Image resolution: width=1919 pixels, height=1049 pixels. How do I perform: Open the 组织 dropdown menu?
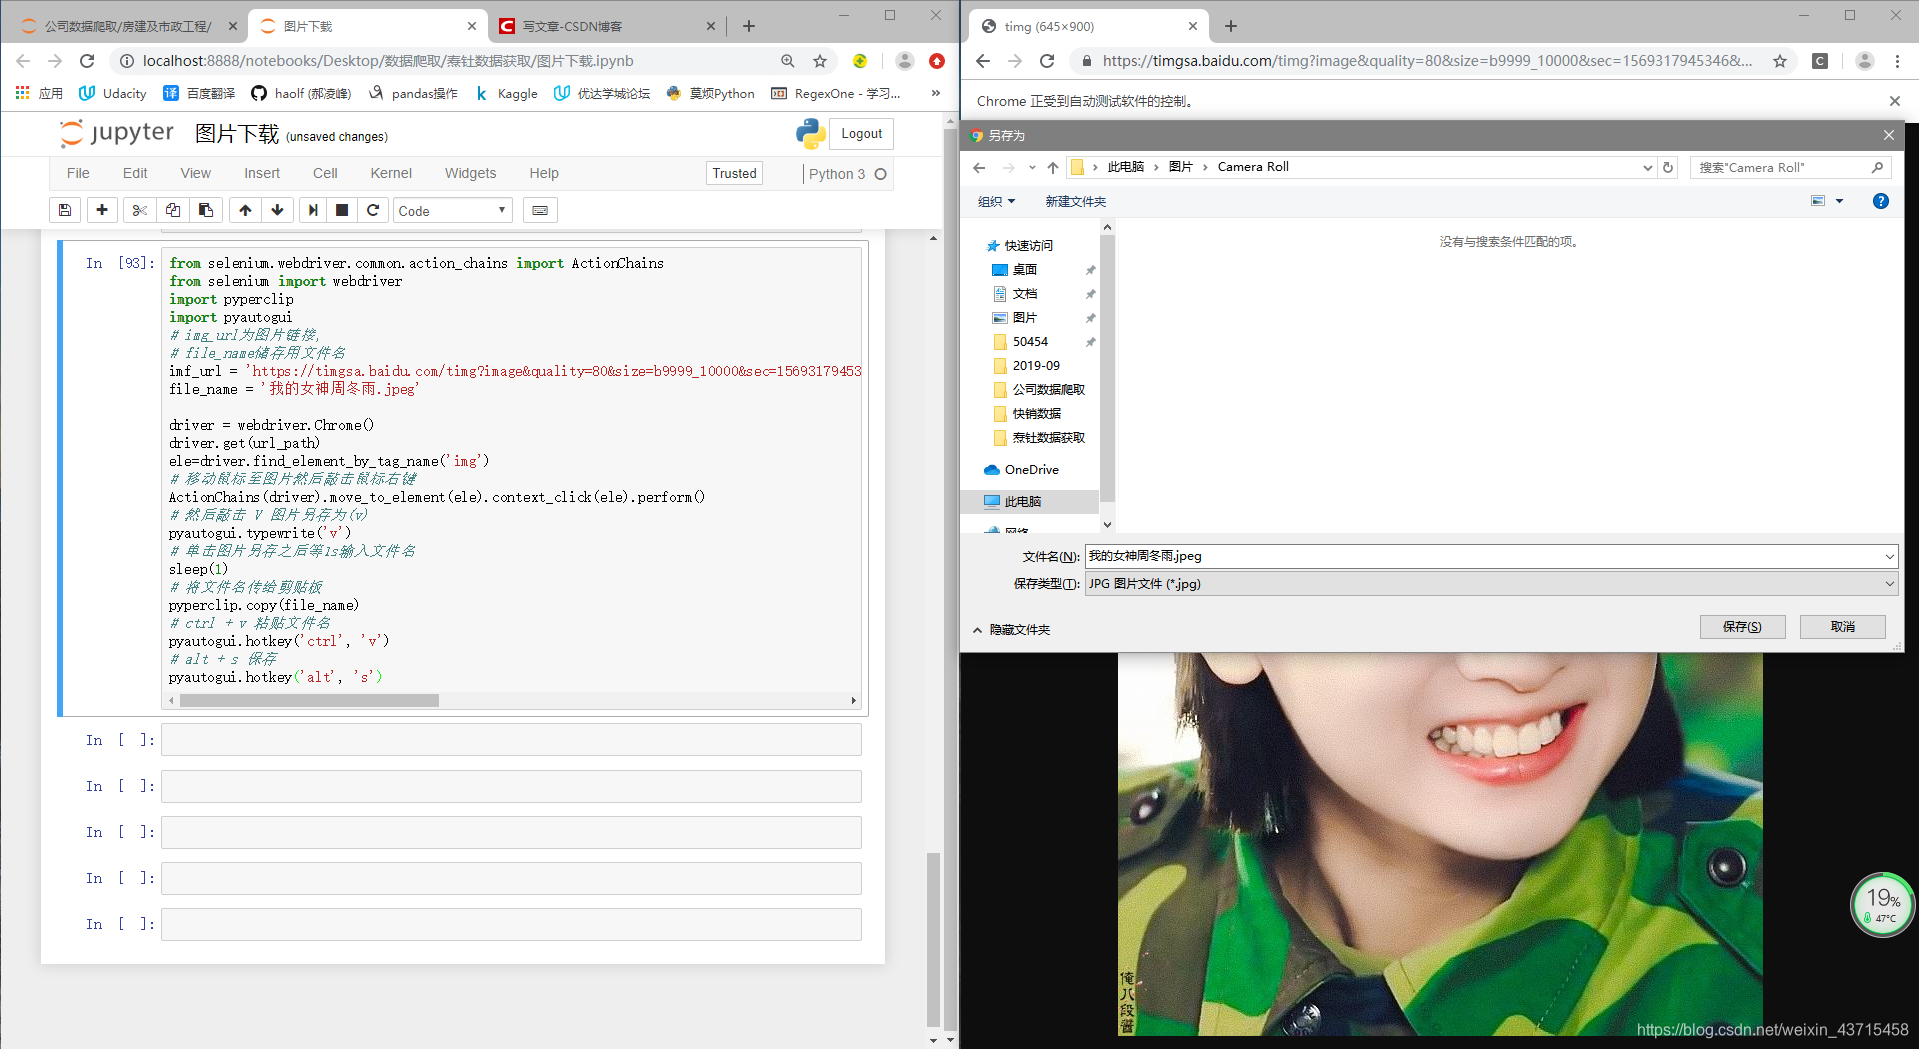point(996,201)
